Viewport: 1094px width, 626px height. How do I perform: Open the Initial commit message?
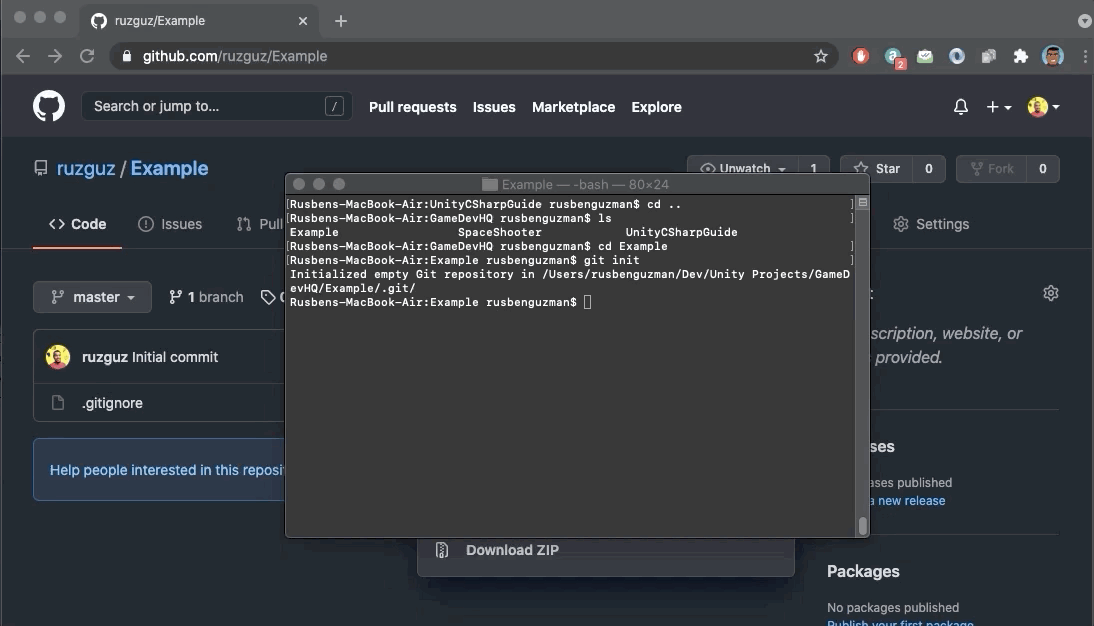175,357
